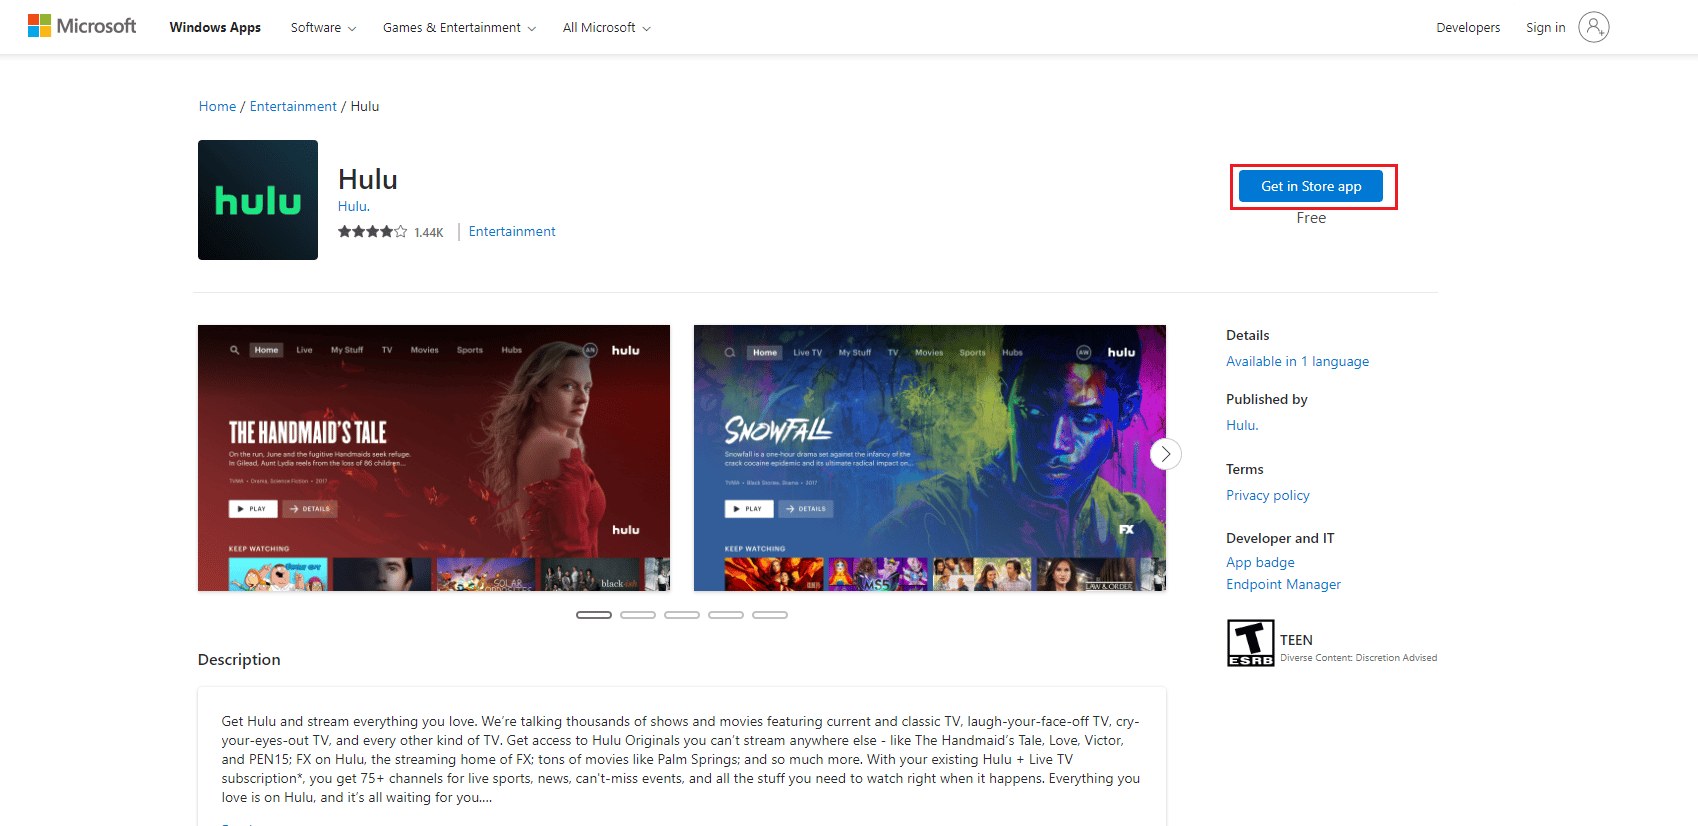Navigate to Home in the breadcrumb
Viewport: 1698px width, 826px height.
tap(217, 106)
